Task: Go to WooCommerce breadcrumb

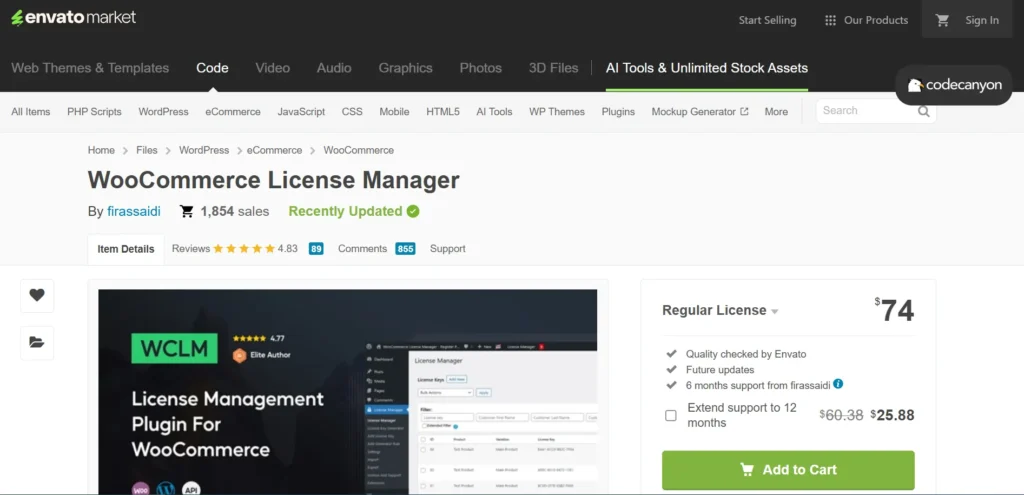Action: click(359, 150)
